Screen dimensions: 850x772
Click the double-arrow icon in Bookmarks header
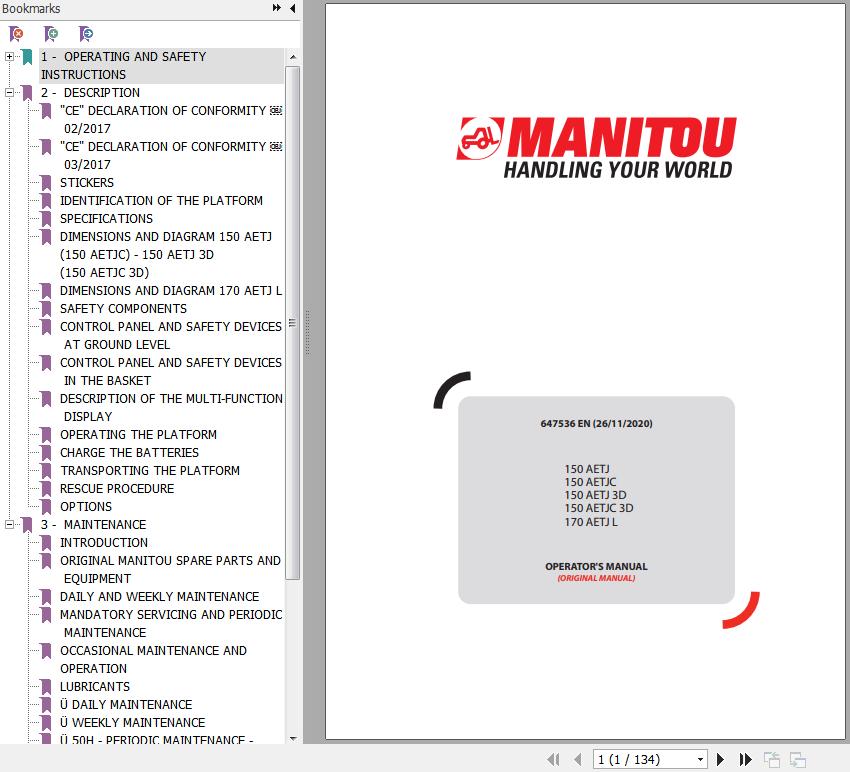click(276, 8)
